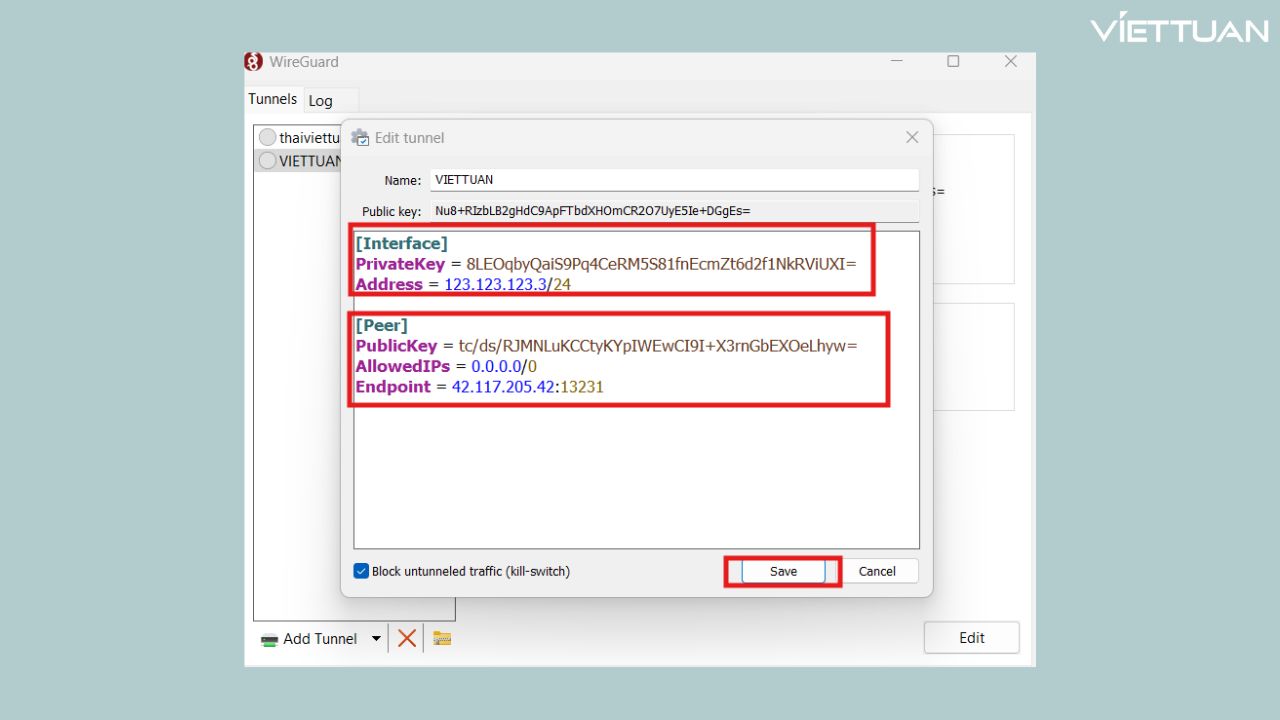Export tunnels to zip folder icon

click(442, 638)
